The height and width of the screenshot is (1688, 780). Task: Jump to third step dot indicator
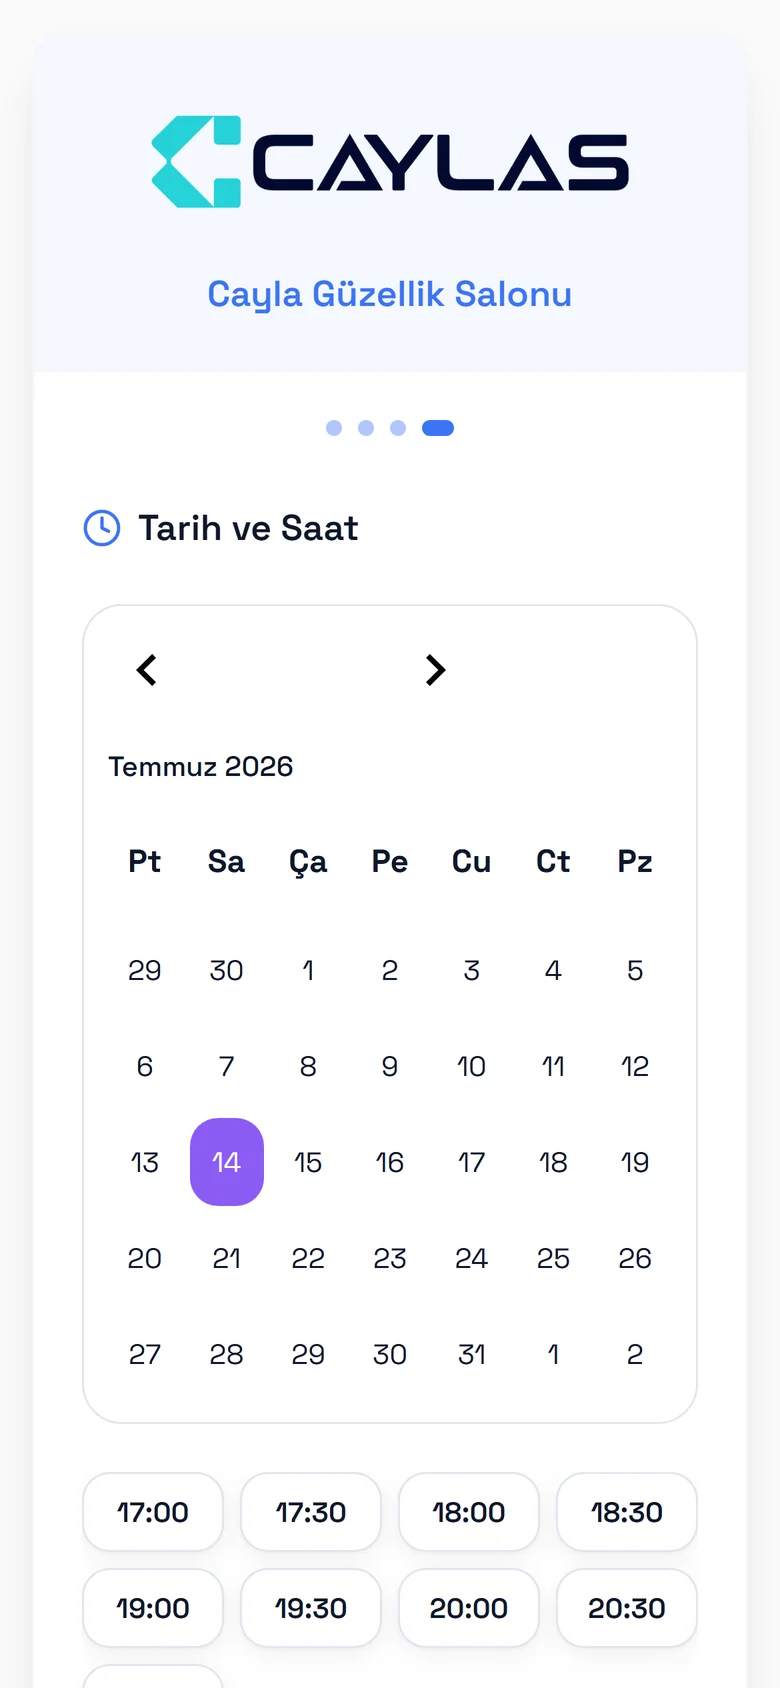(398, 428)
